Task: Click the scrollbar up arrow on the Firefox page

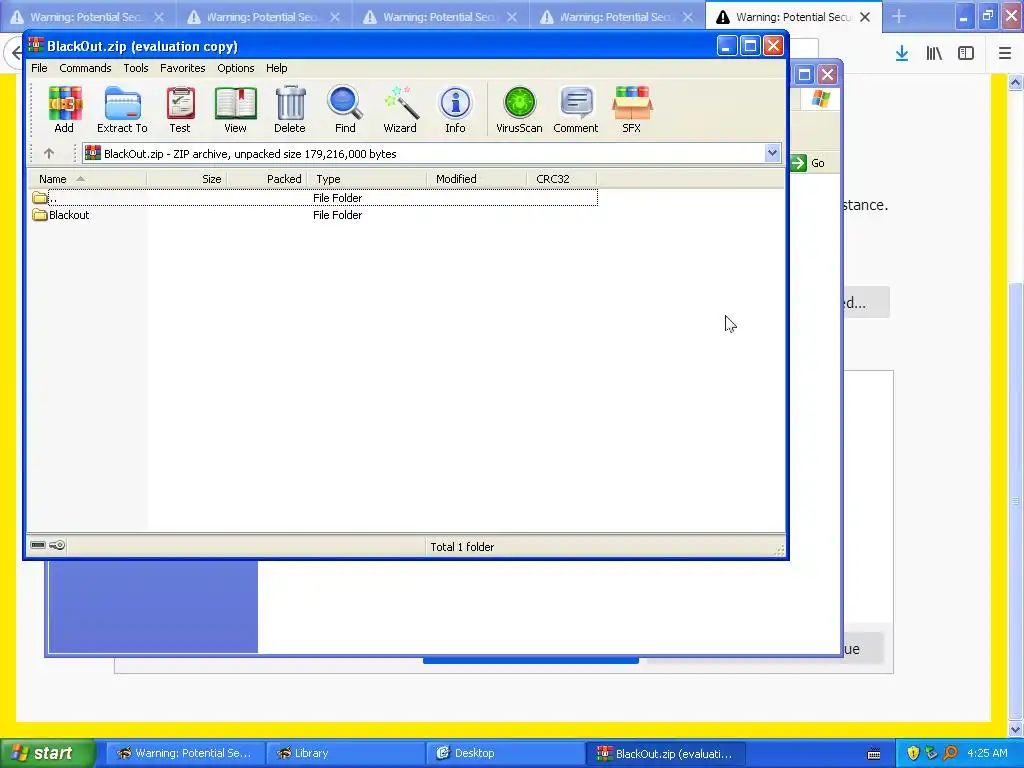Action: (x=1015, y=82)
